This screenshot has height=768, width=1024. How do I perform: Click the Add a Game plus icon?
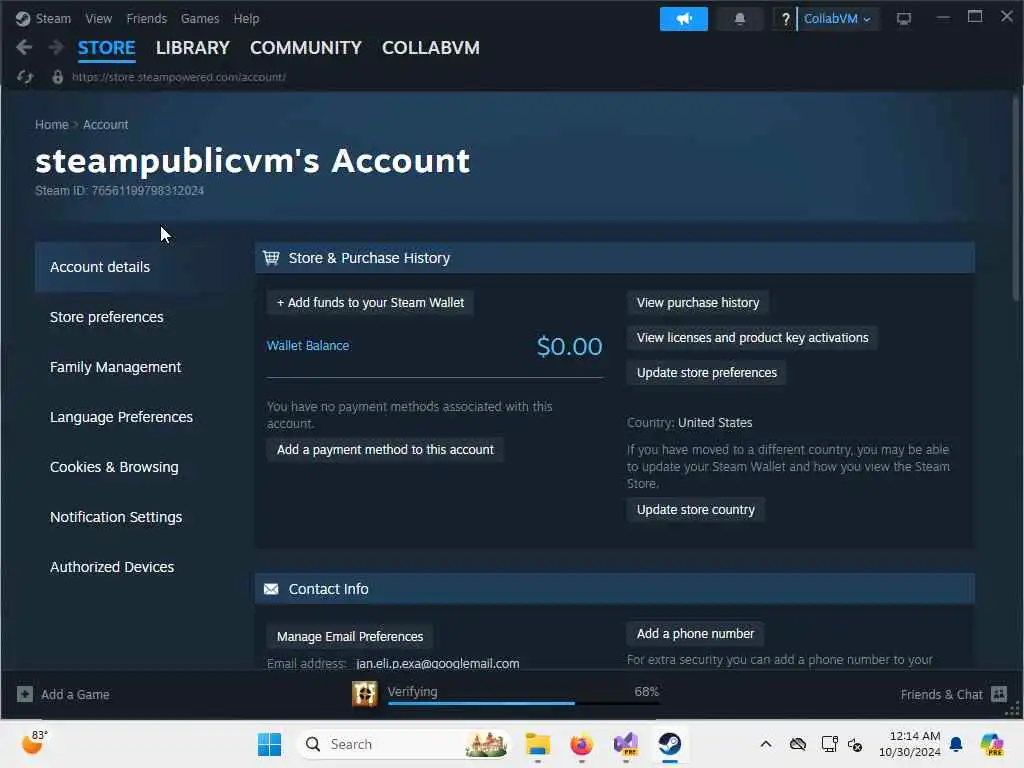[x=25, y=694]
